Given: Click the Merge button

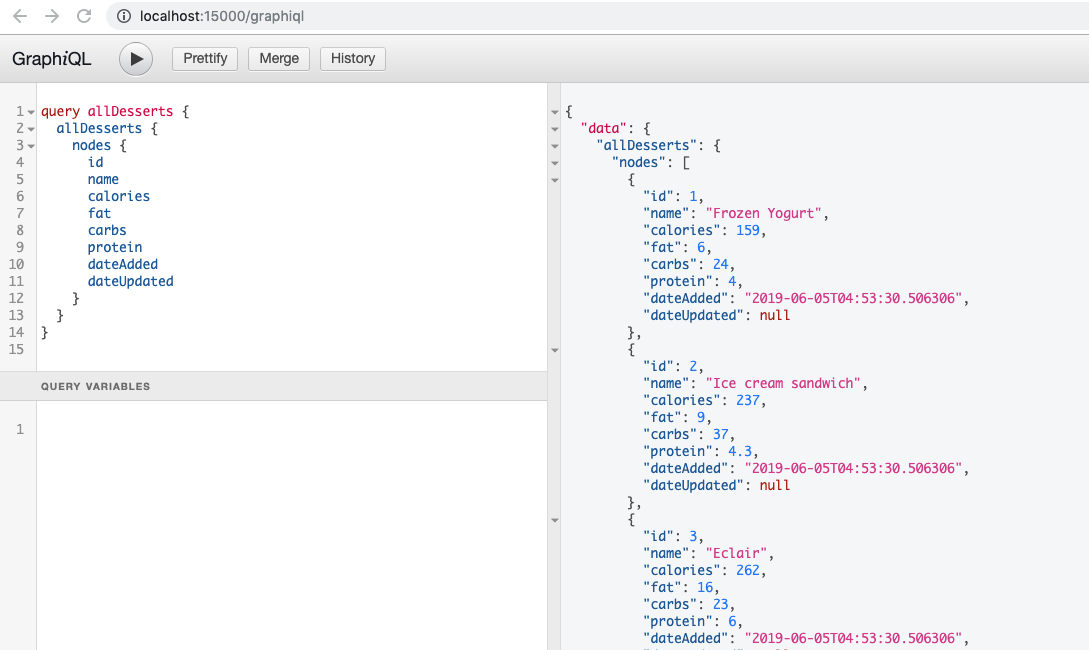Looking at the screenshot, I should pos(278,58).
